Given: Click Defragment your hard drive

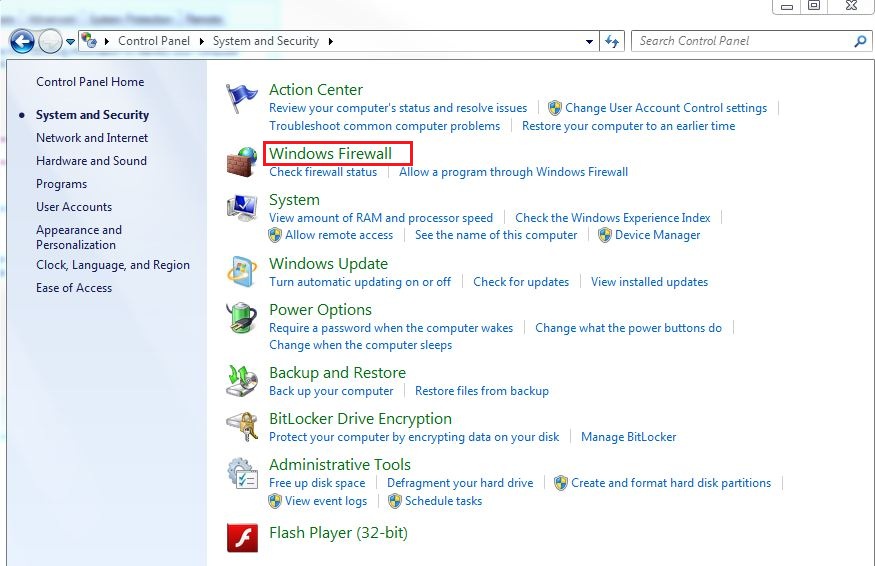Looking at the screenshot, I should click(460, 483).
